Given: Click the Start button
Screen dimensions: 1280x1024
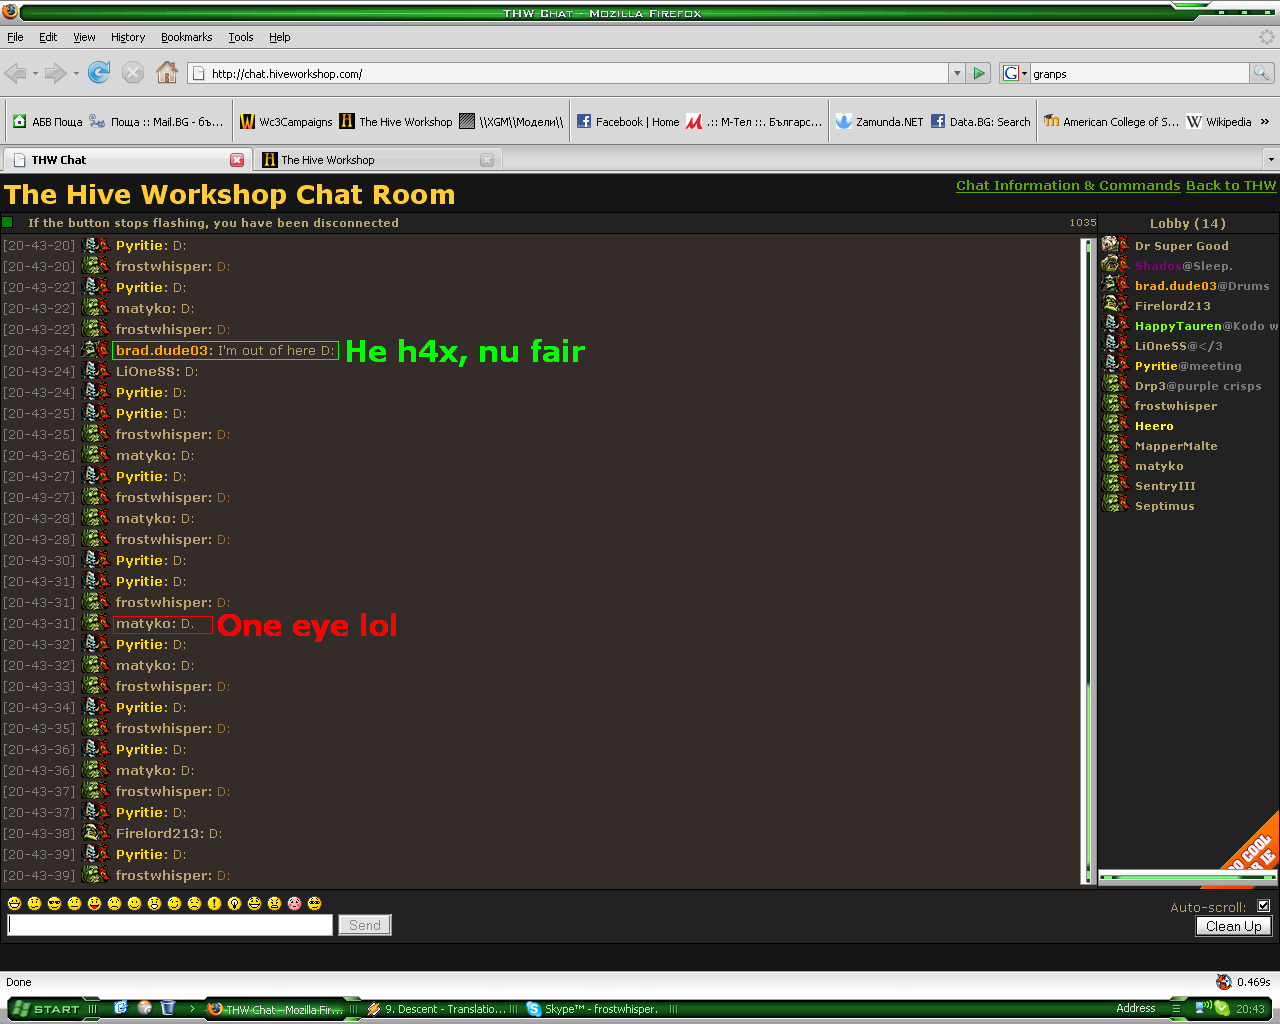Looking at the screenshot, I should [45, 1009].
